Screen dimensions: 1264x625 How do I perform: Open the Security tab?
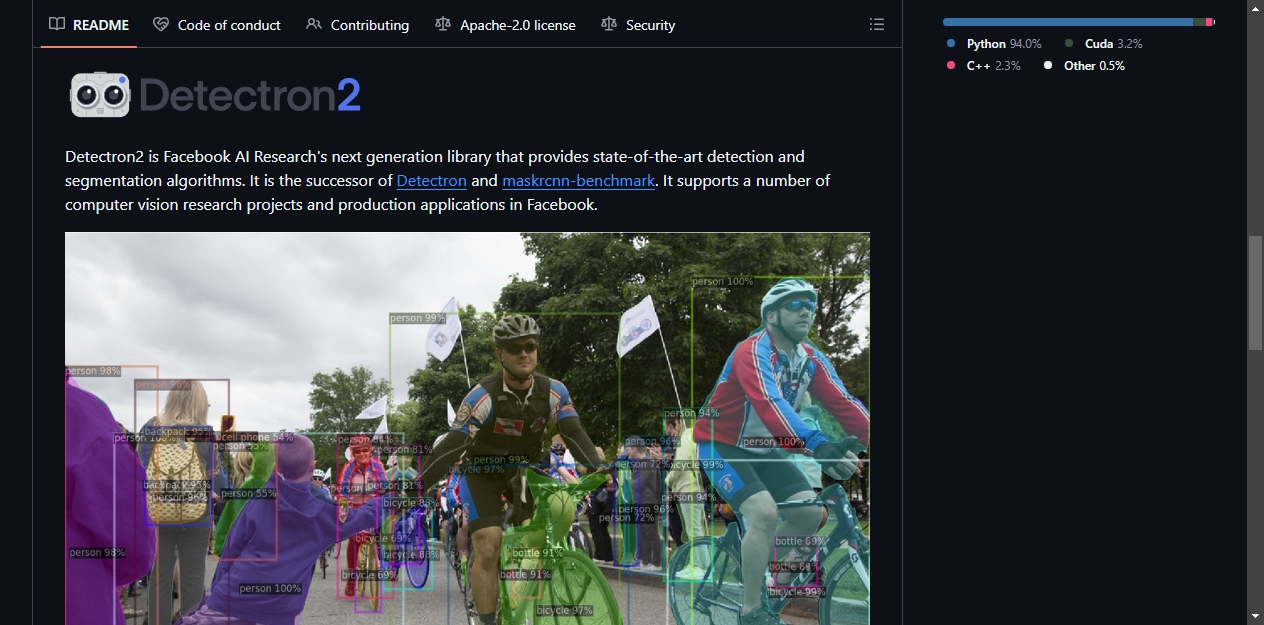[x=638, y=25]
